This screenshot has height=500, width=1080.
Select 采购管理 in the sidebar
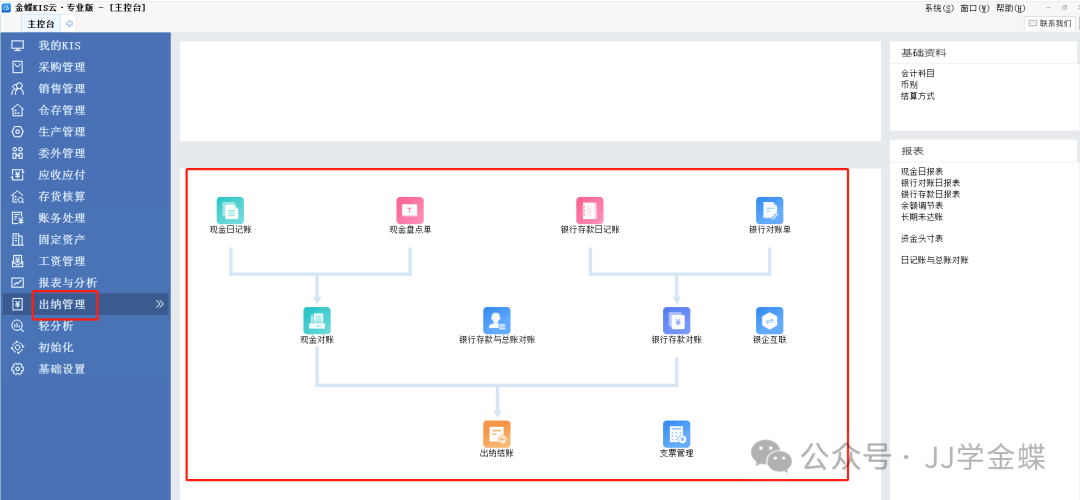point(62,67)
